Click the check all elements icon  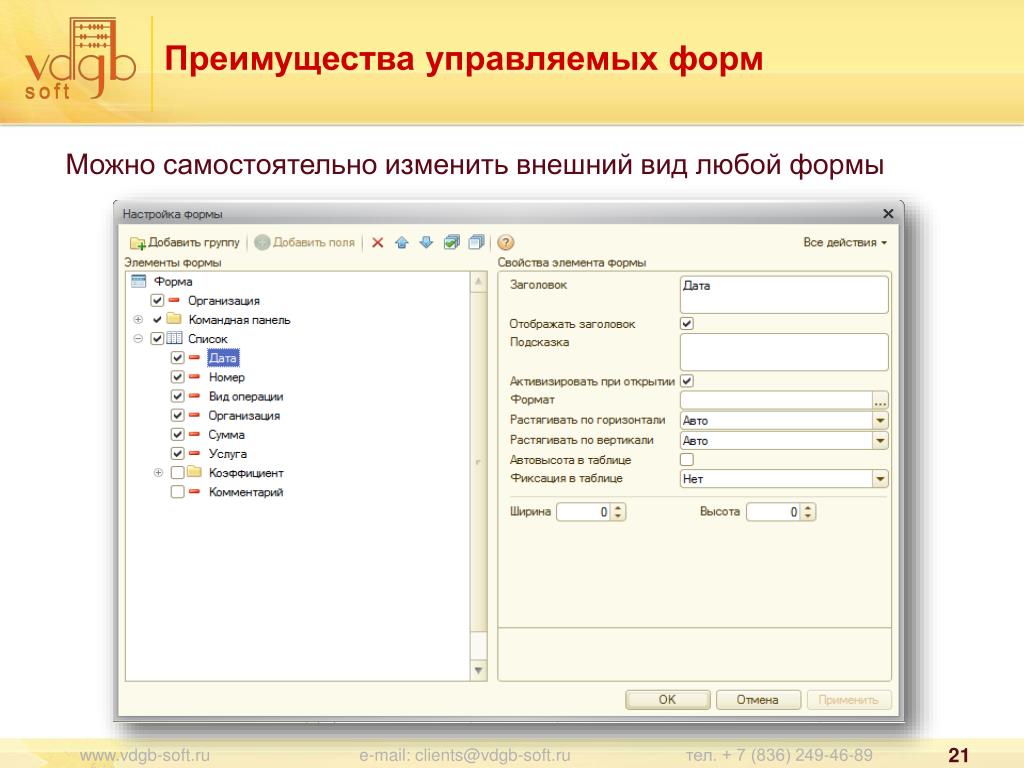tap(451, 242)
